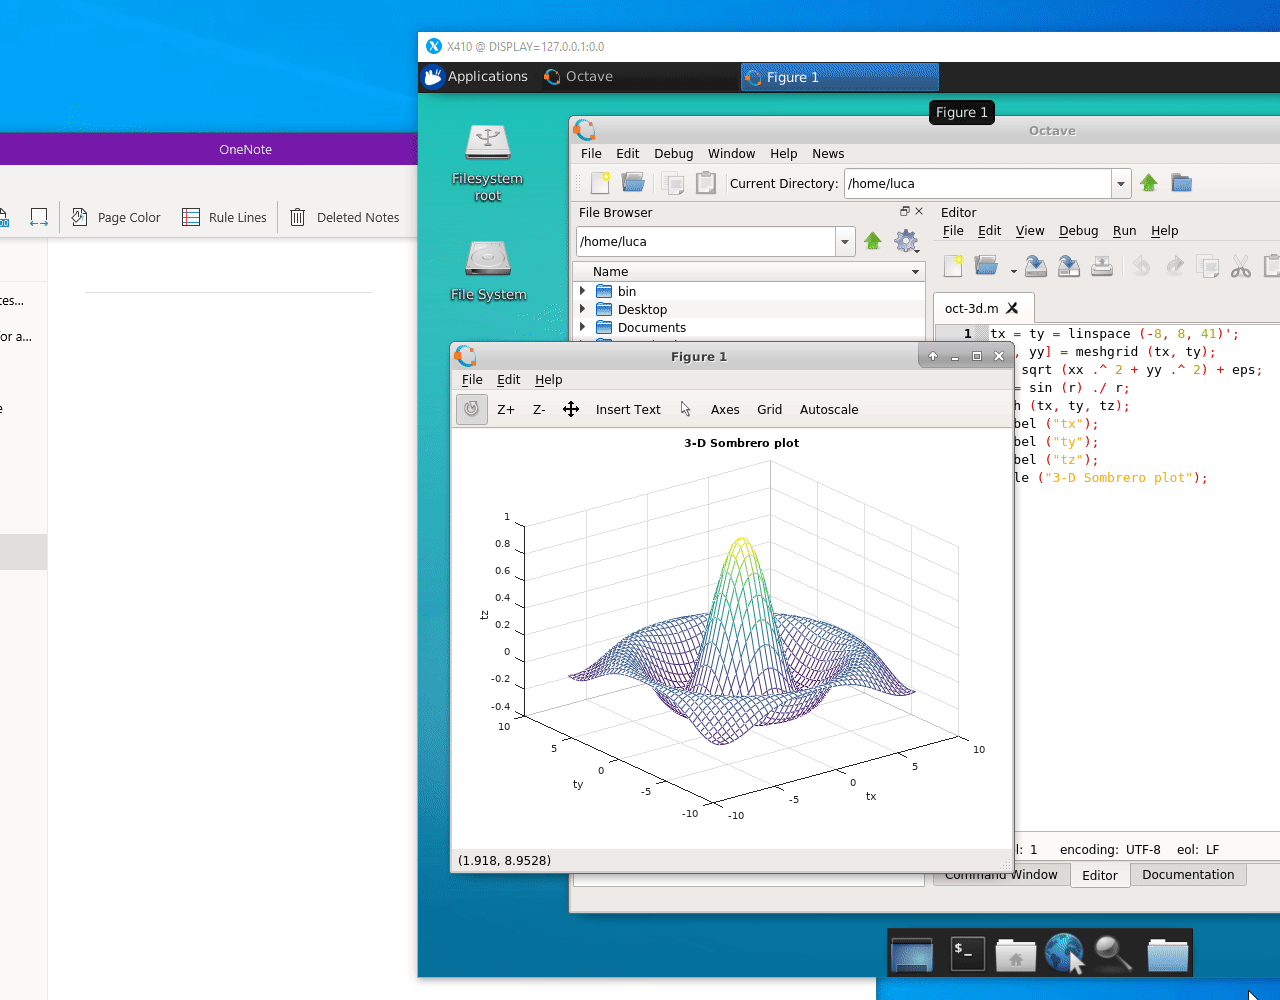Browse directories icon next to Current Directory
The image size is (1280, 1000).
pyautogui.click(x=1181, y=183)
